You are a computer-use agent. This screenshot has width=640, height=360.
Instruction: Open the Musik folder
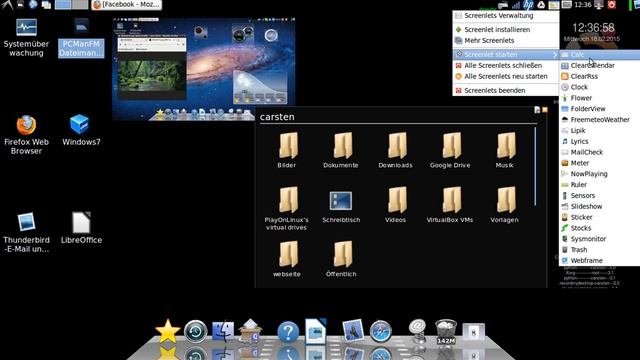coord(505,150)
